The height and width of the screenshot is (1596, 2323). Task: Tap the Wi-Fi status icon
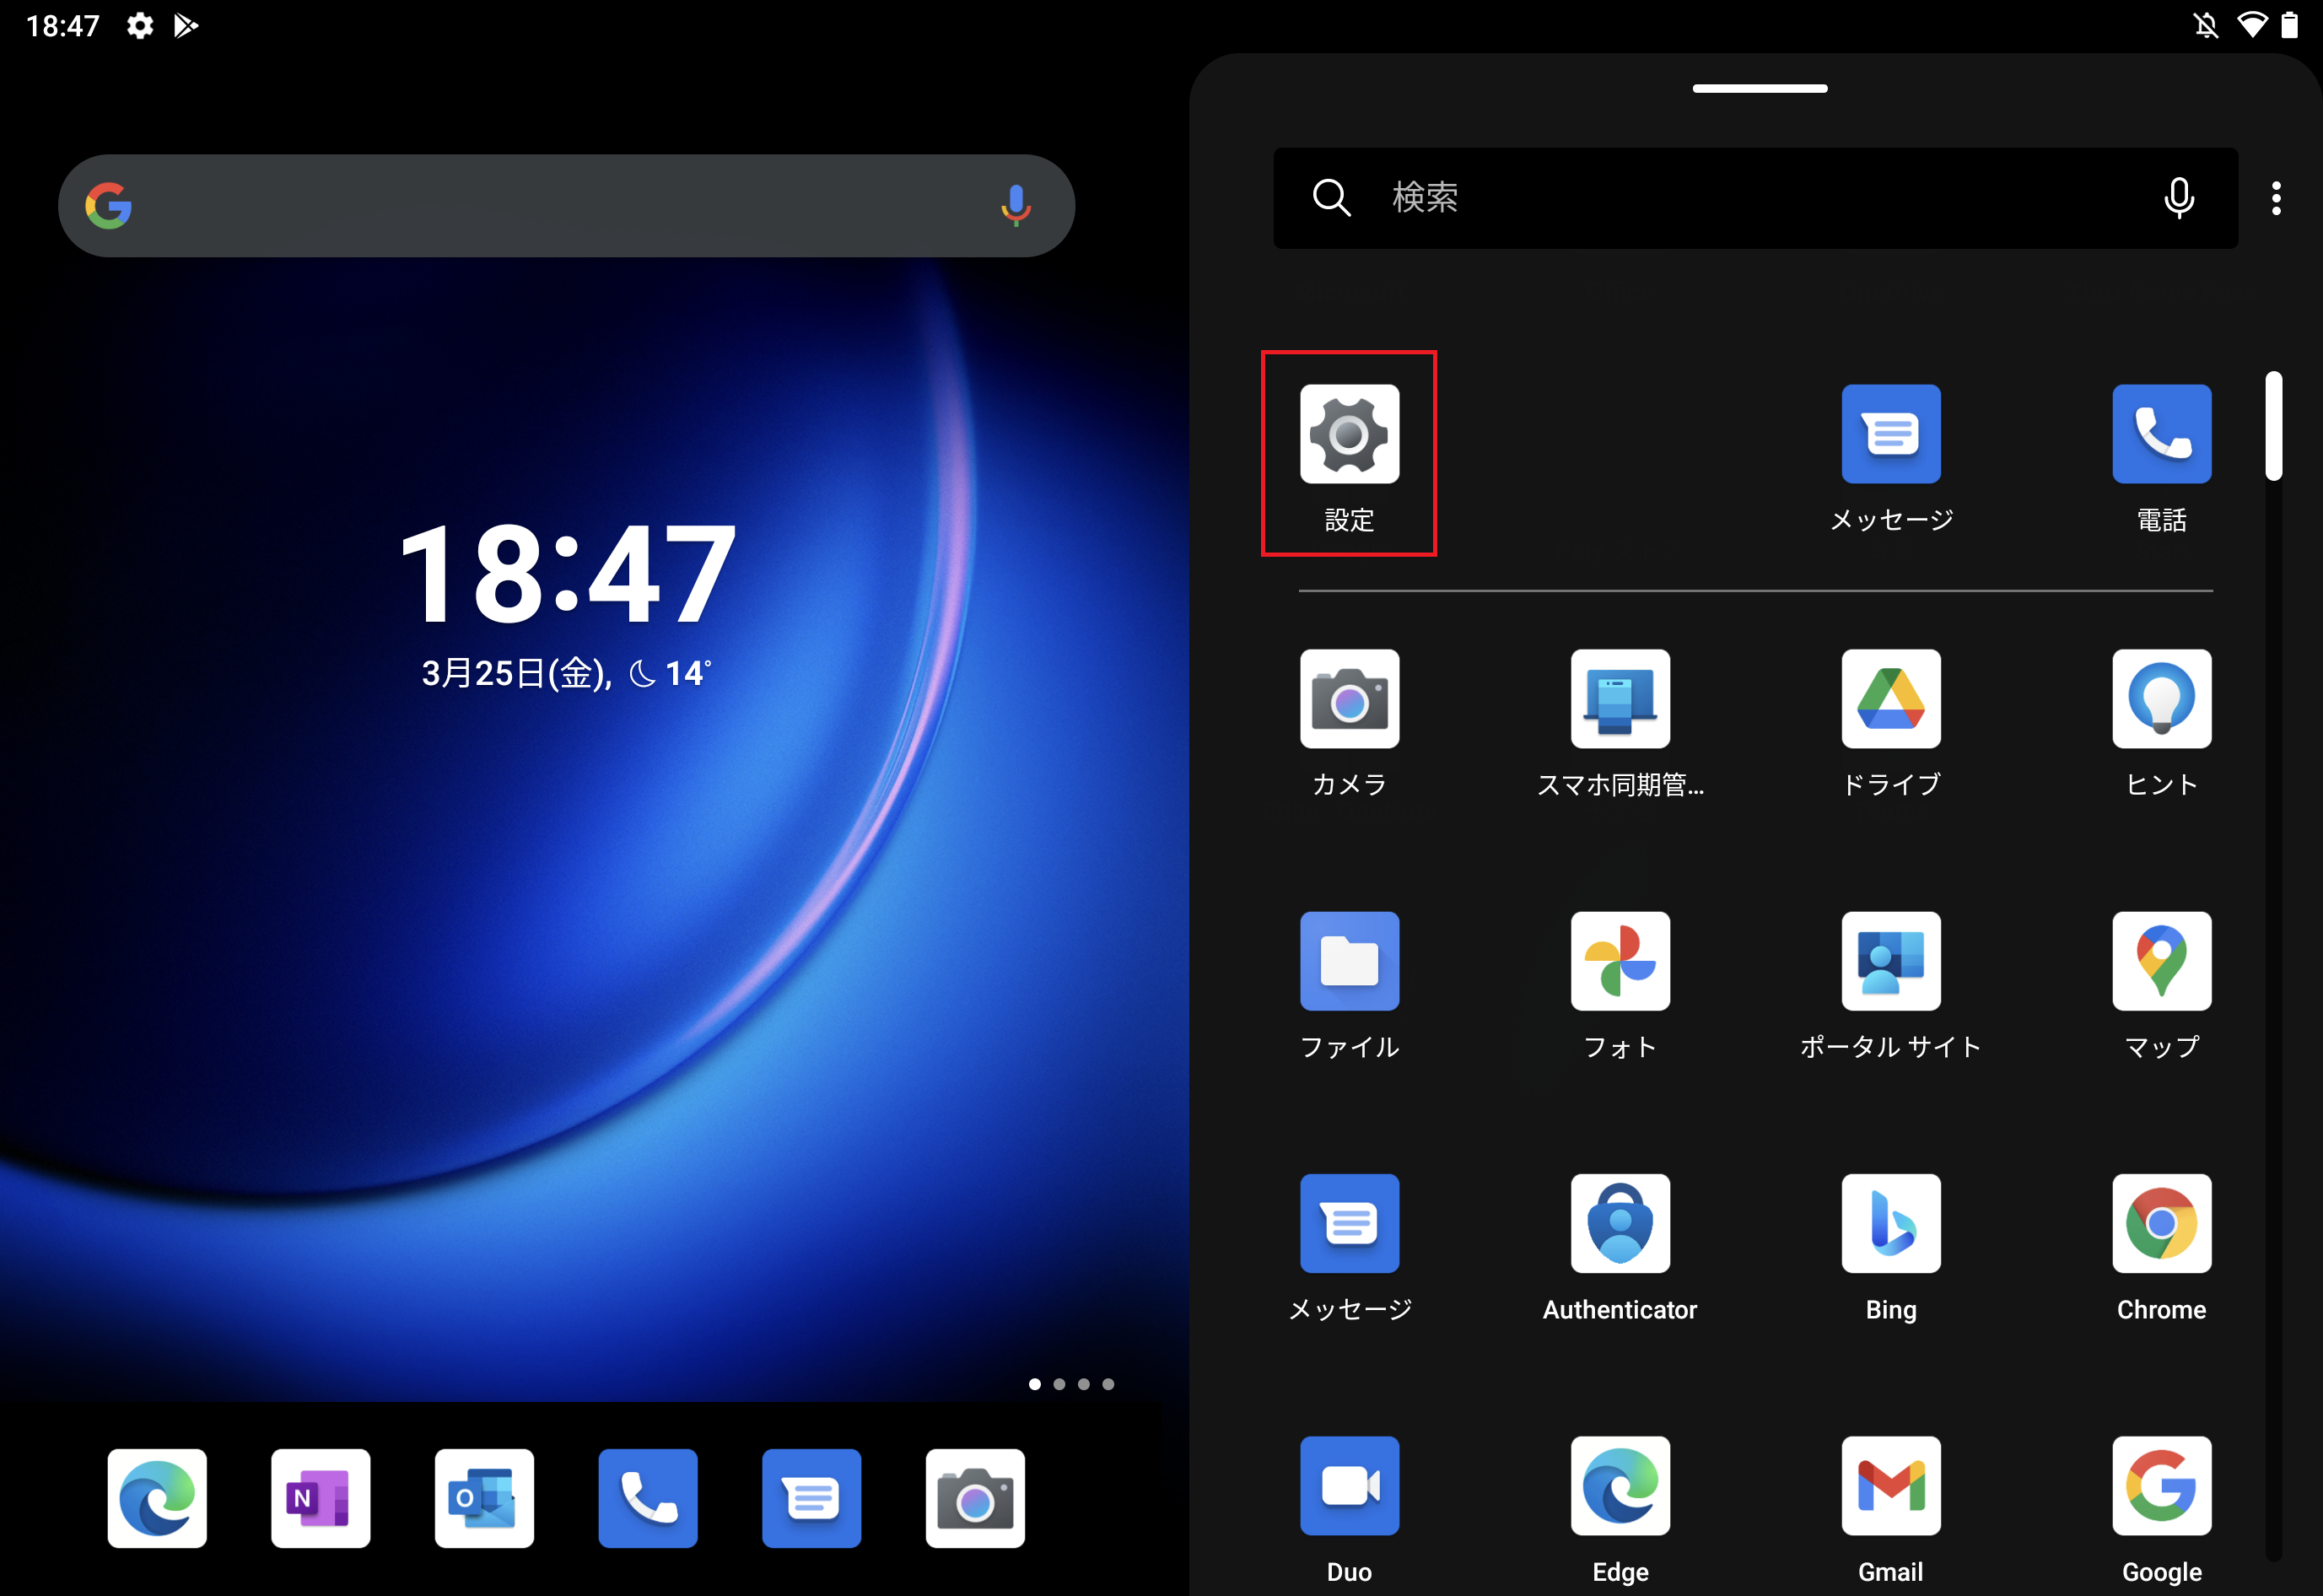point(2251,25)
